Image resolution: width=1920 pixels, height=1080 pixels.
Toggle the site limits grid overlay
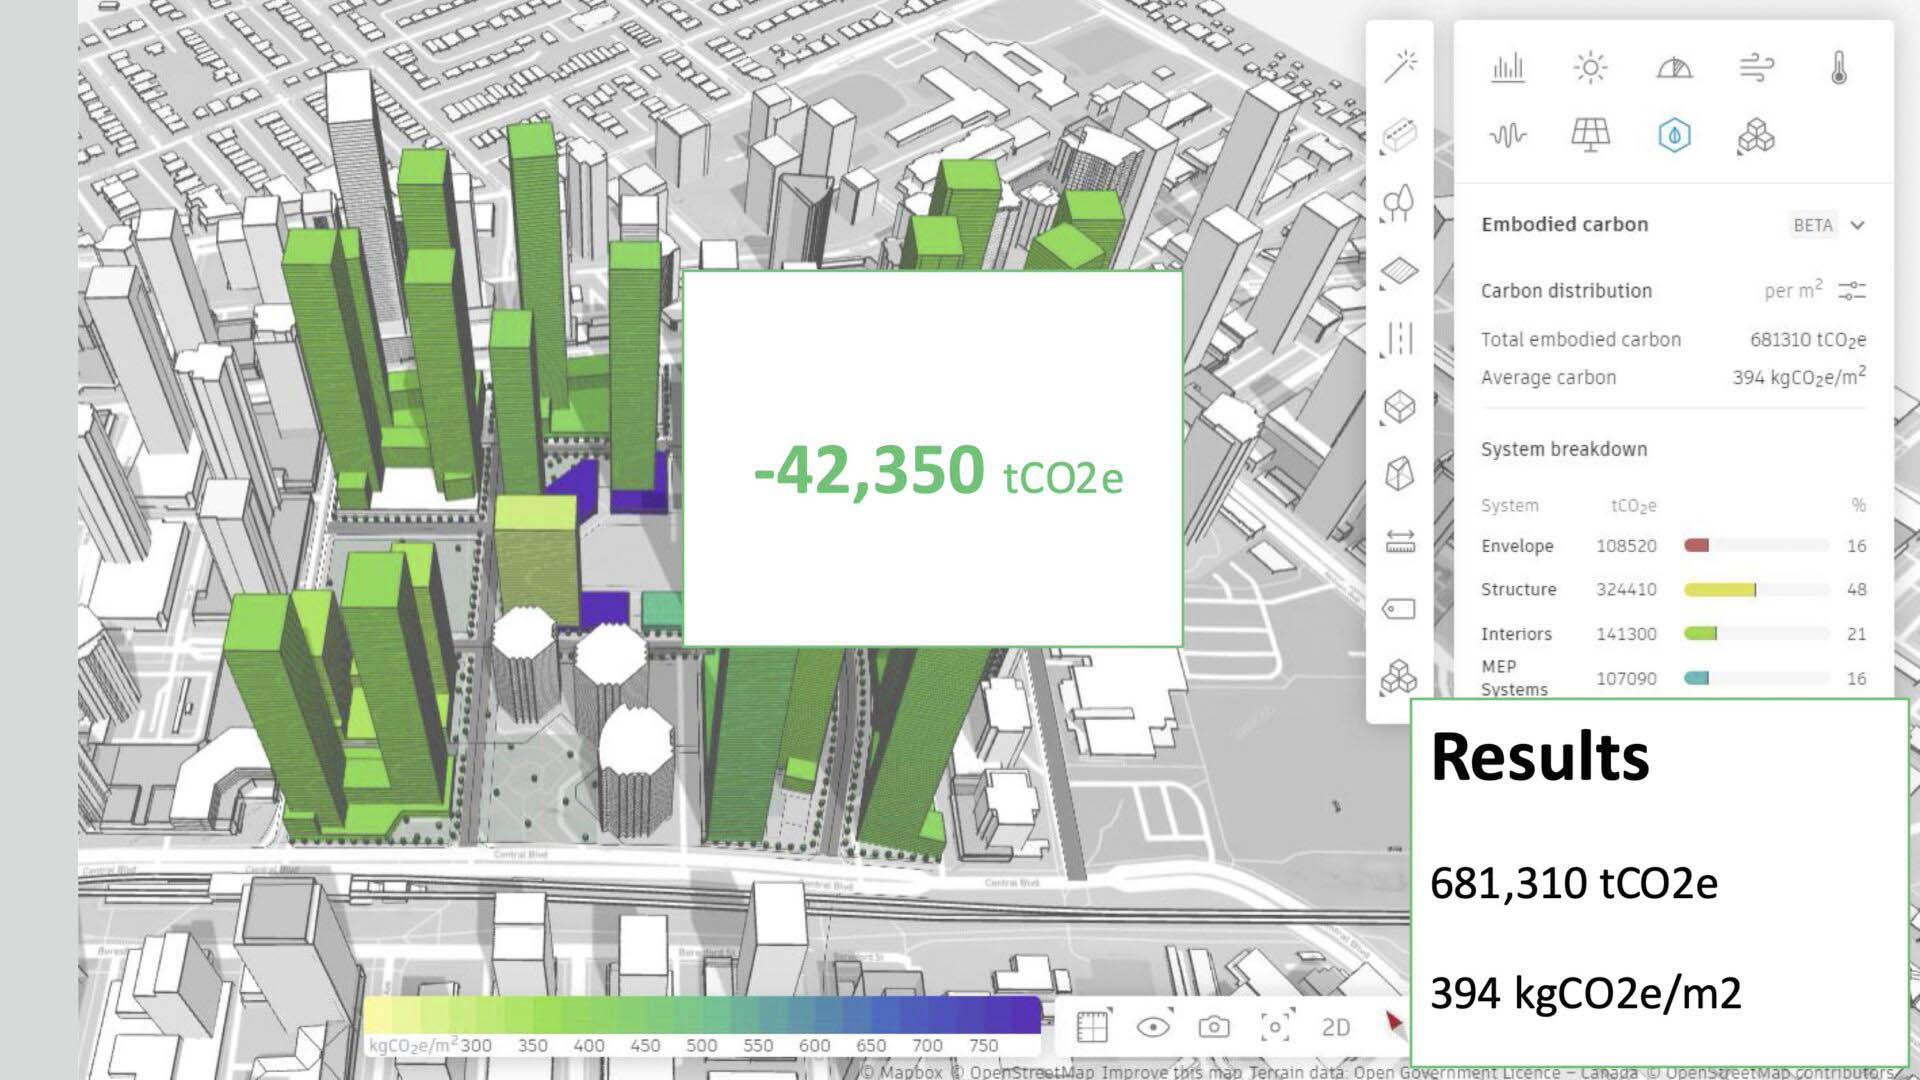point(1092,1027)
